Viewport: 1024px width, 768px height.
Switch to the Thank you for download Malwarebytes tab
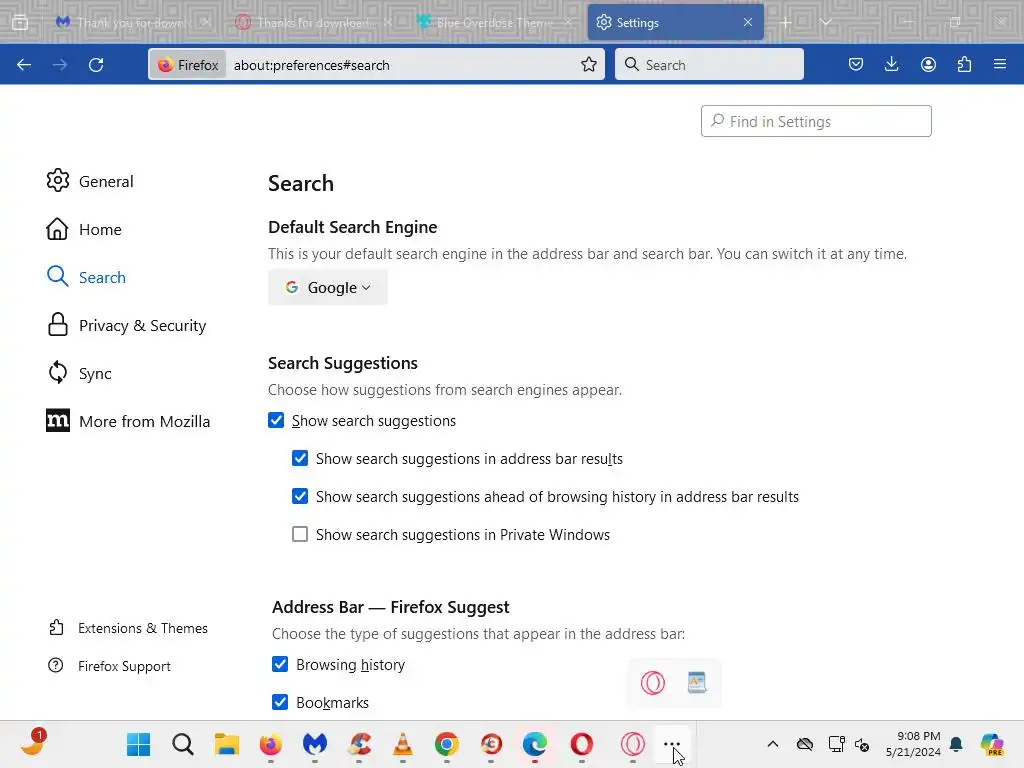[x=133, y=23]
